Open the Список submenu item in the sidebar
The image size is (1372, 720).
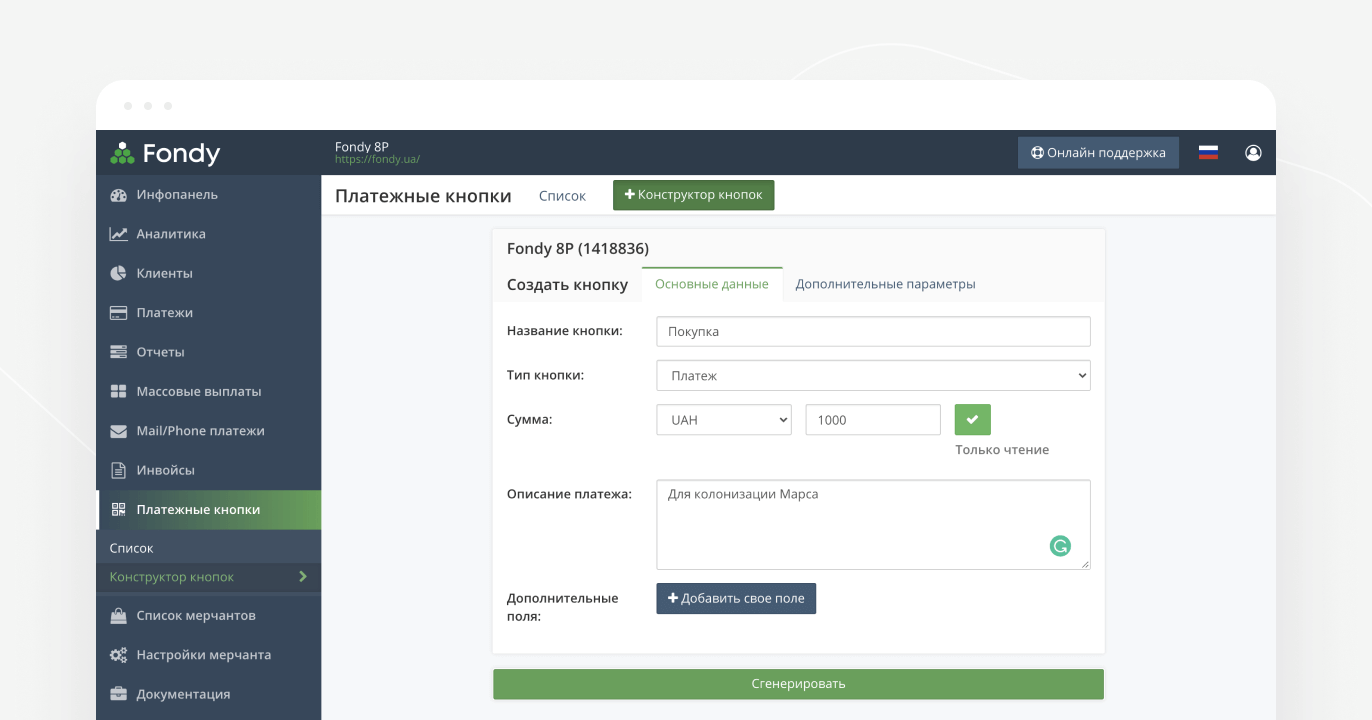pyautogui.click(x=208, y=548)
